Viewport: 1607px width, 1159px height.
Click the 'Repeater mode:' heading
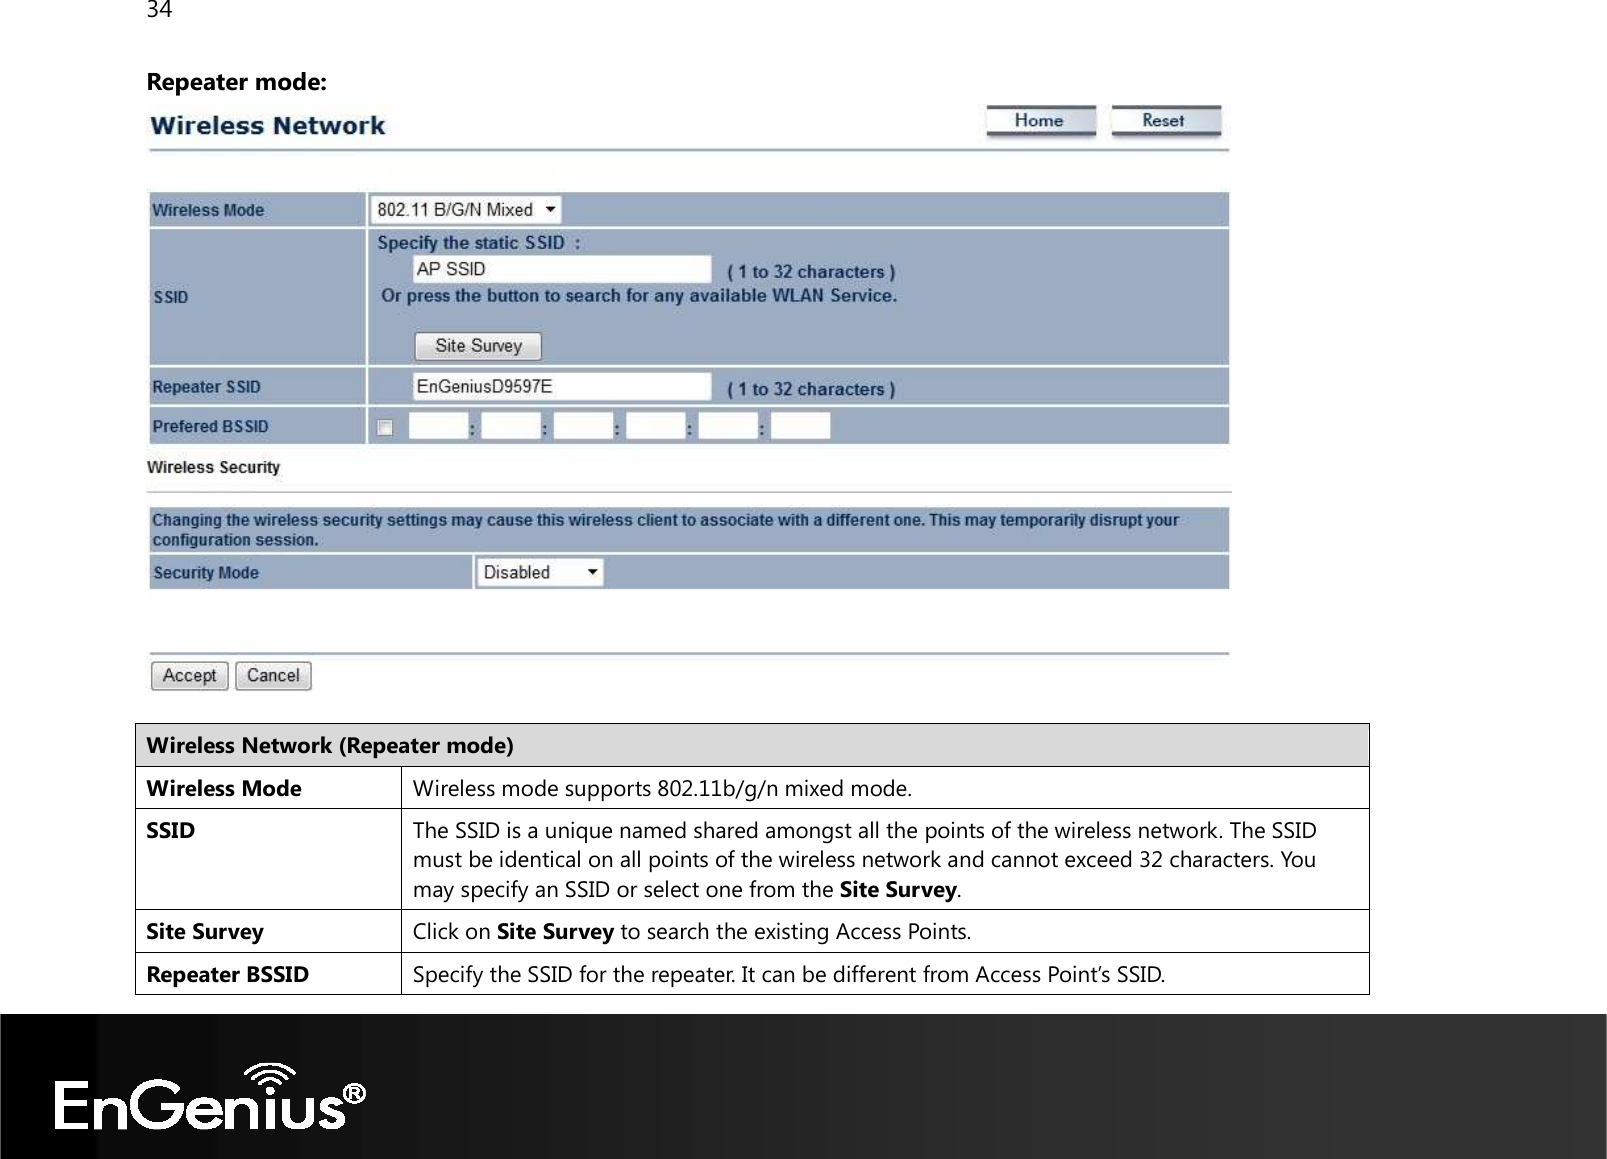coord(236,82)
